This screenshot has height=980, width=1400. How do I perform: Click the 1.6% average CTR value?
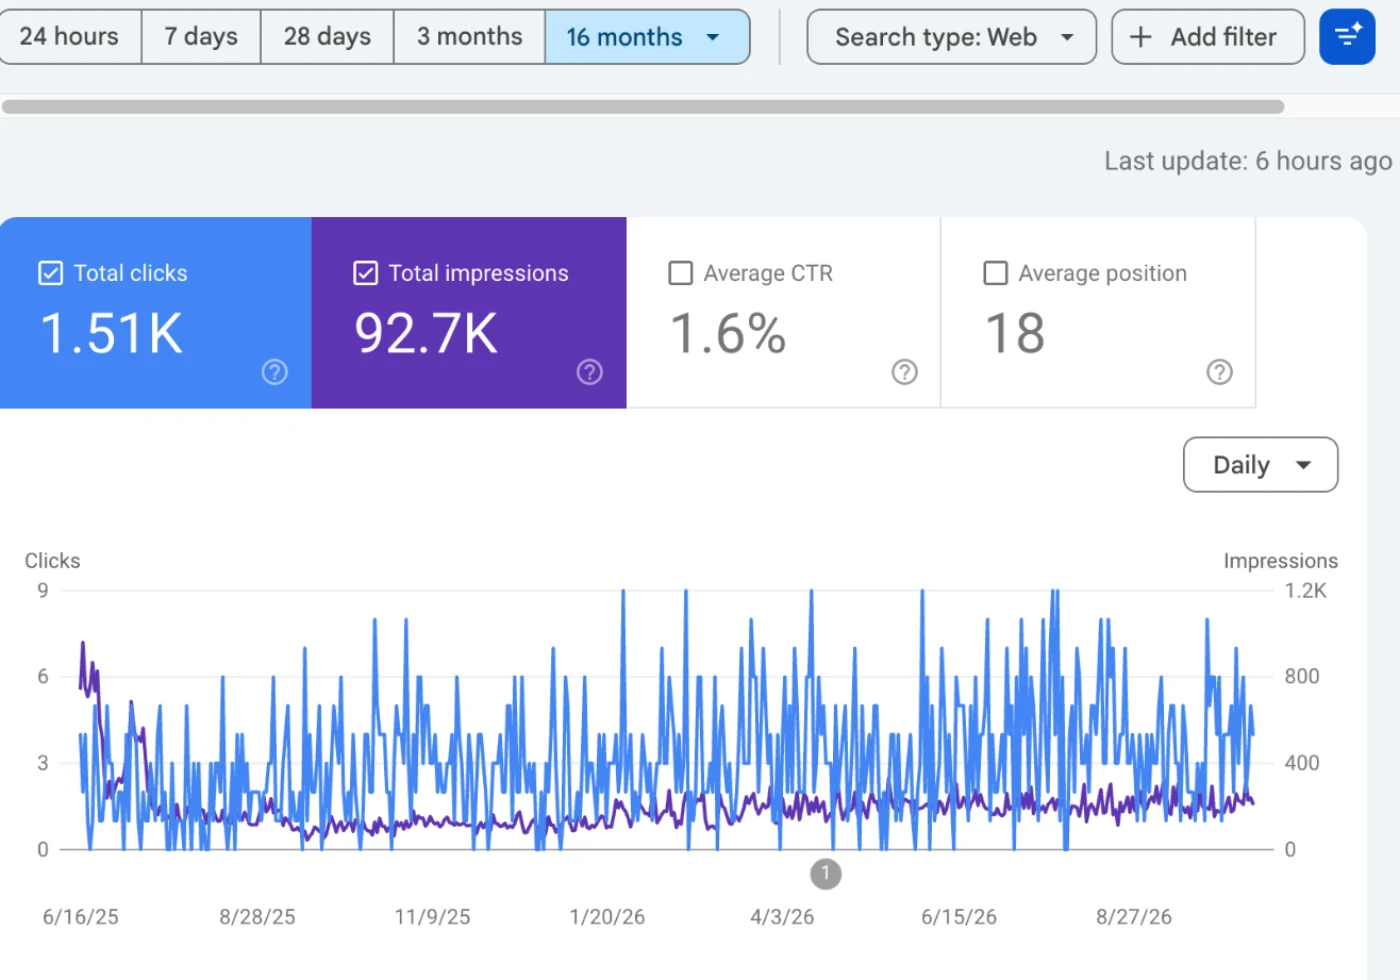[x=728, y=333]
